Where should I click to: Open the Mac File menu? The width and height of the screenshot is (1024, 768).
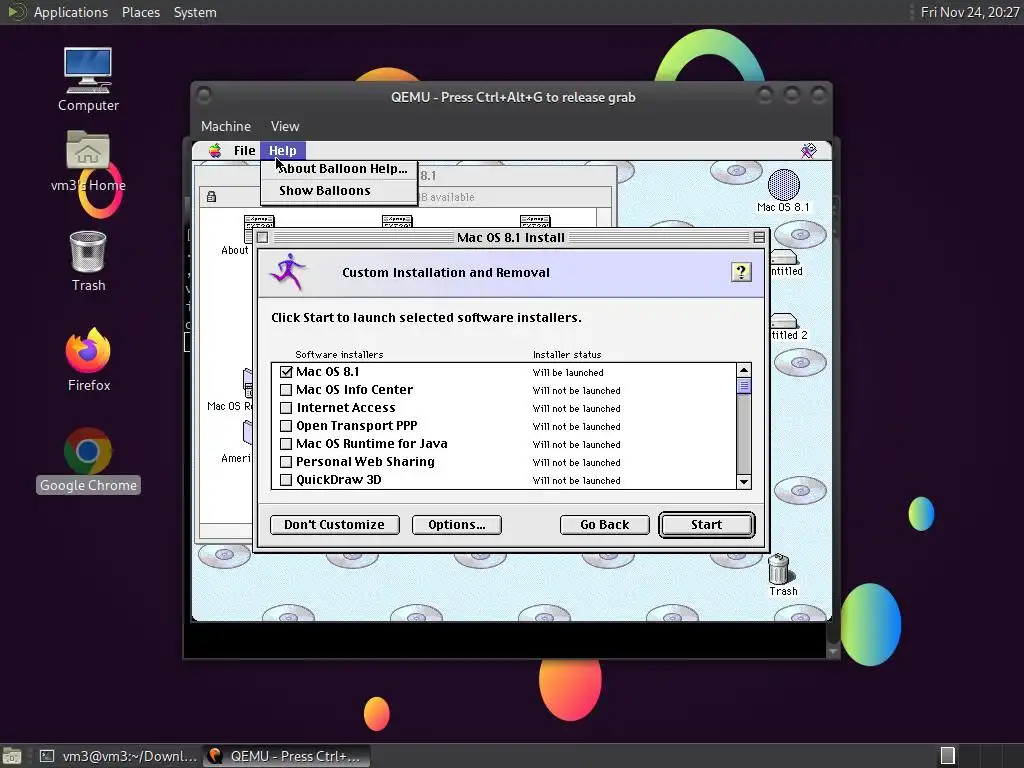244,151
